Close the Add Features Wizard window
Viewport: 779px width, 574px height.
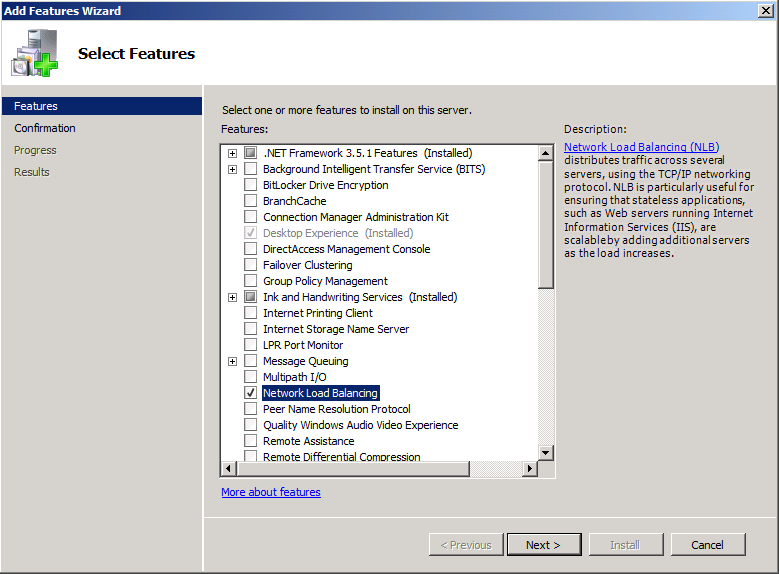(x=765, y=11)
